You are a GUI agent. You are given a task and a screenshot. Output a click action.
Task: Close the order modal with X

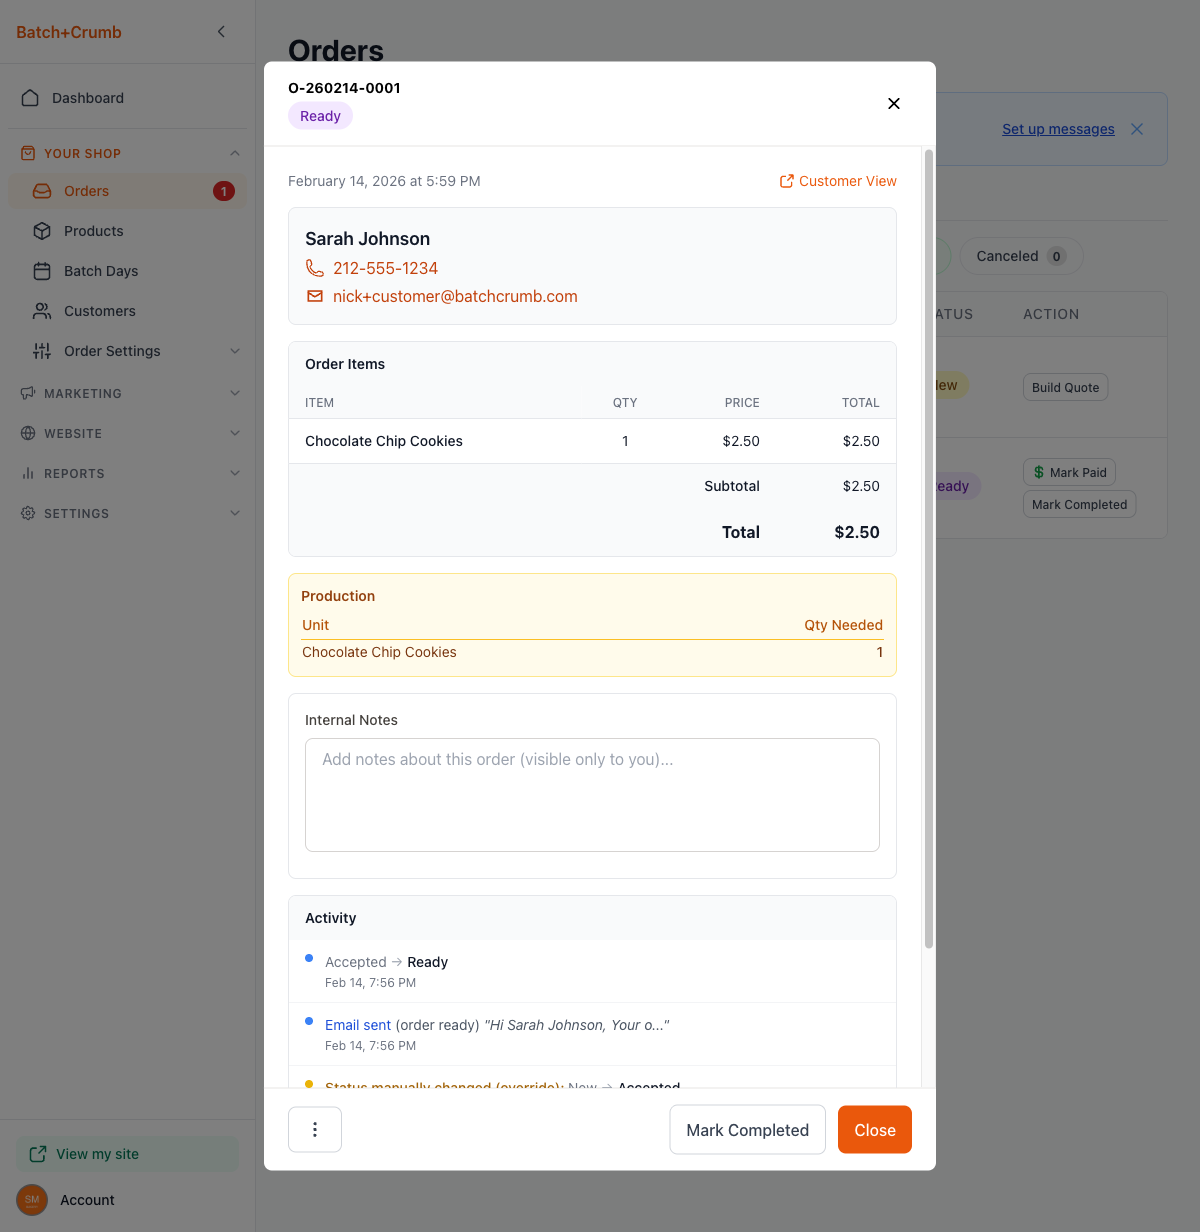coord(894,104)
